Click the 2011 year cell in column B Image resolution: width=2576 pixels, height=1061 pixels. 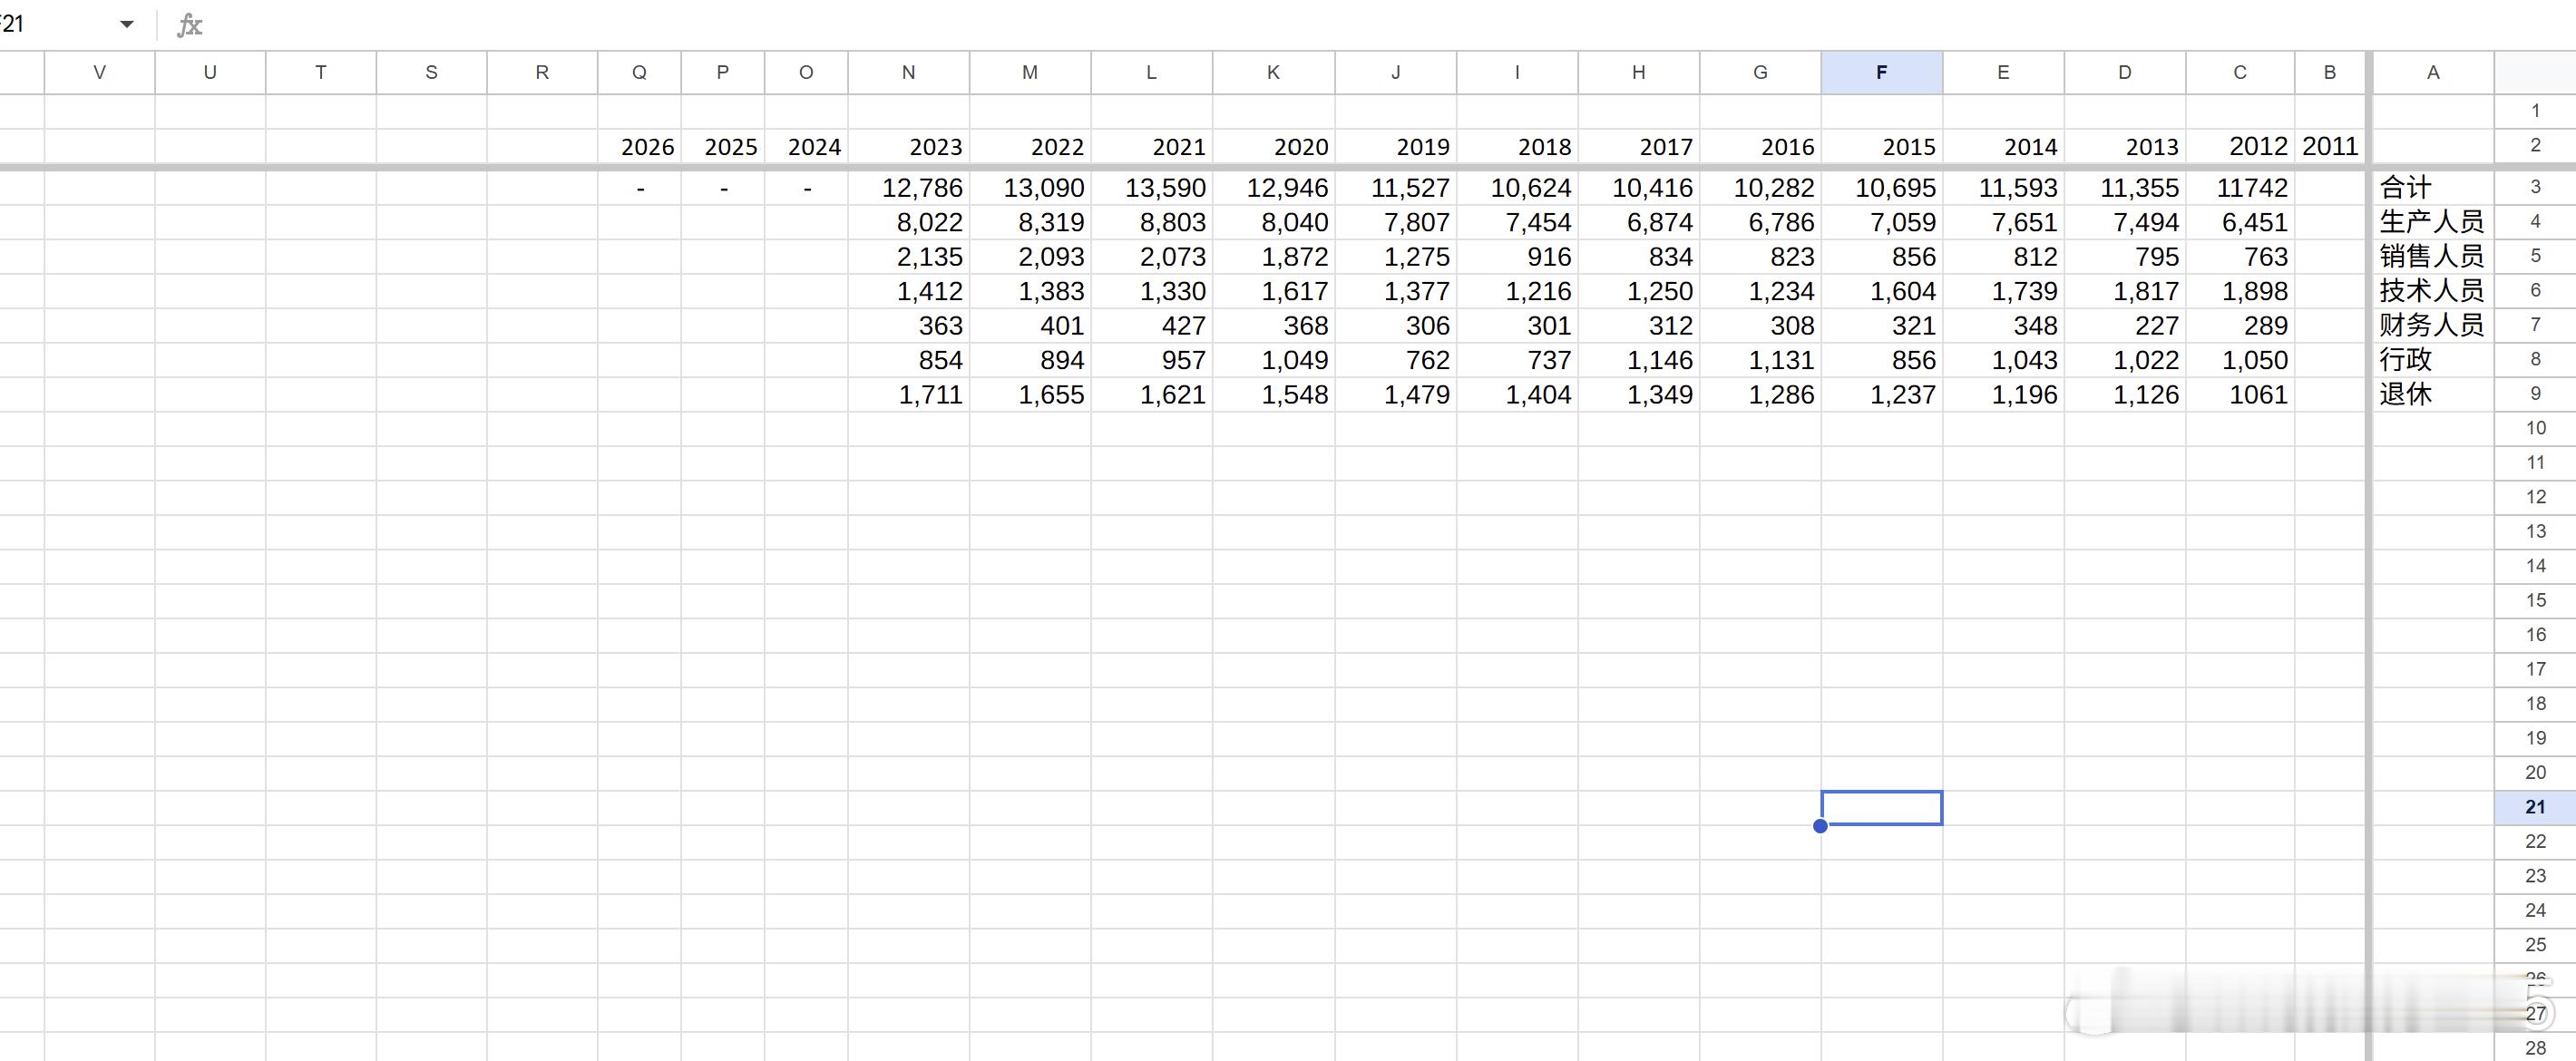(2329, 147)
